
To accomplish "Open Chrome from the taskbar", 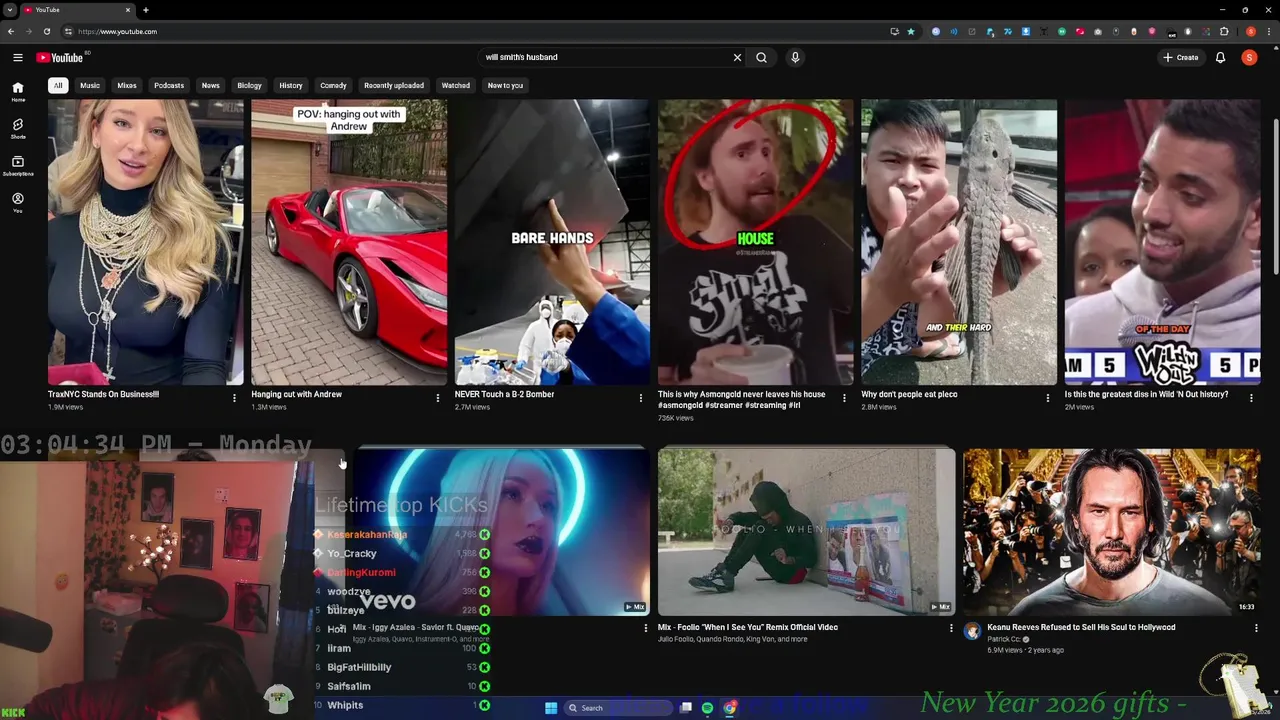I will (730, 708).
